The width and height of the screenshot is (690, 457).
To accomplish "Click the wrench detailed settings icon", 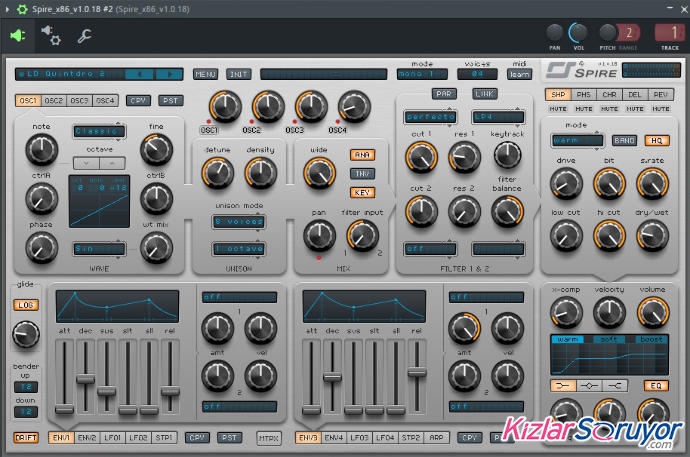I will 84,36.
